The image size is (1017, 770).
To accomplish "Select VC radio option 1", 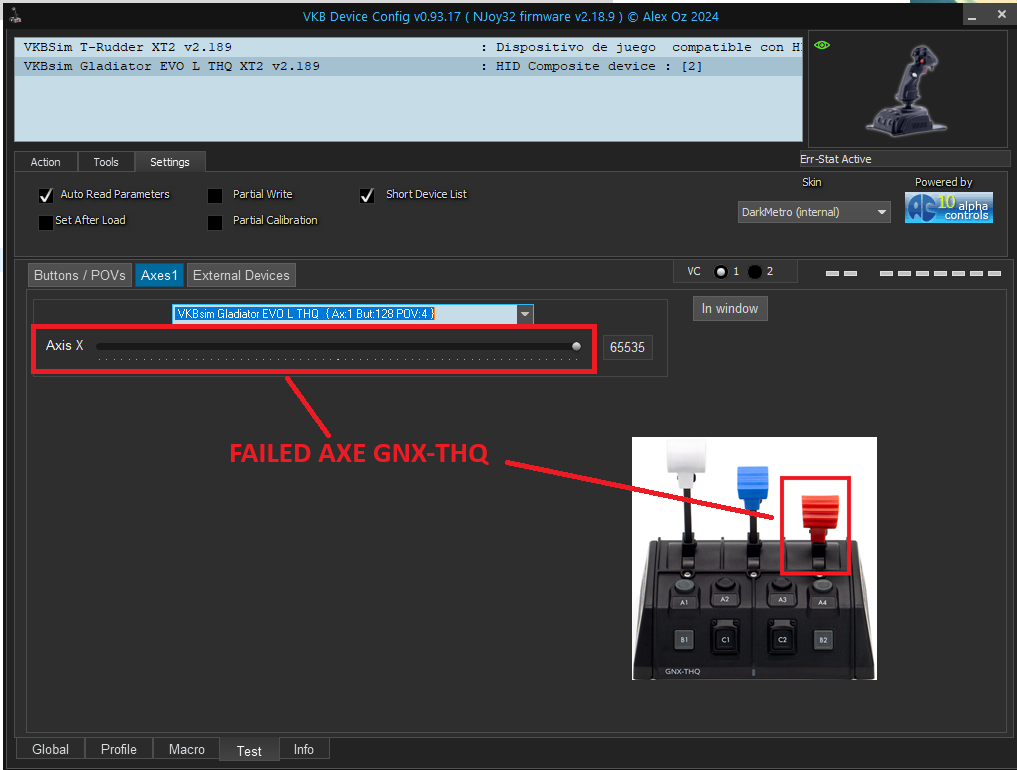I will coord(720,272).
